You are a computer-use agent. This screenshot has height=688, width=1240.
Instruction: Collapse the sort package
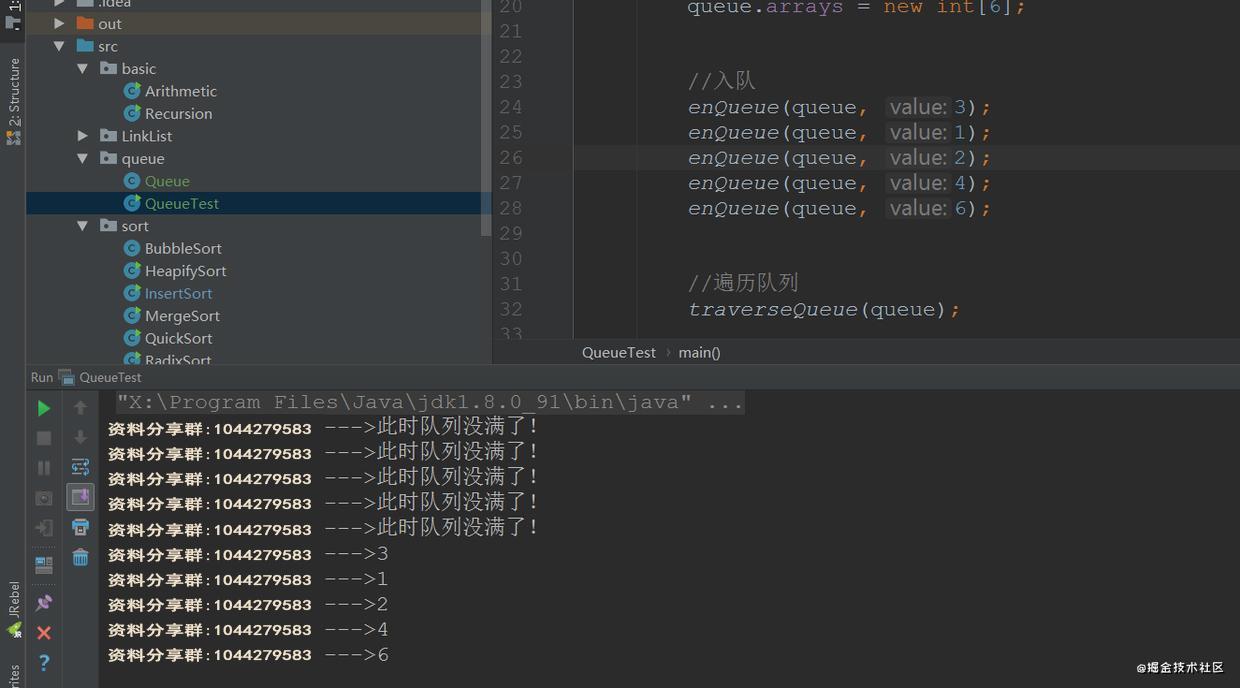pos(83,226)
